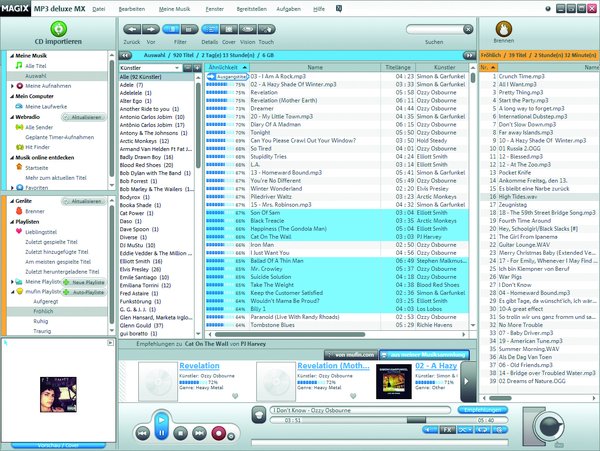Image resolution: width=600 pixels, height=451 pixels.
Task: Expand the Meine Aufnahmen tree node
Action: (12, 86)
